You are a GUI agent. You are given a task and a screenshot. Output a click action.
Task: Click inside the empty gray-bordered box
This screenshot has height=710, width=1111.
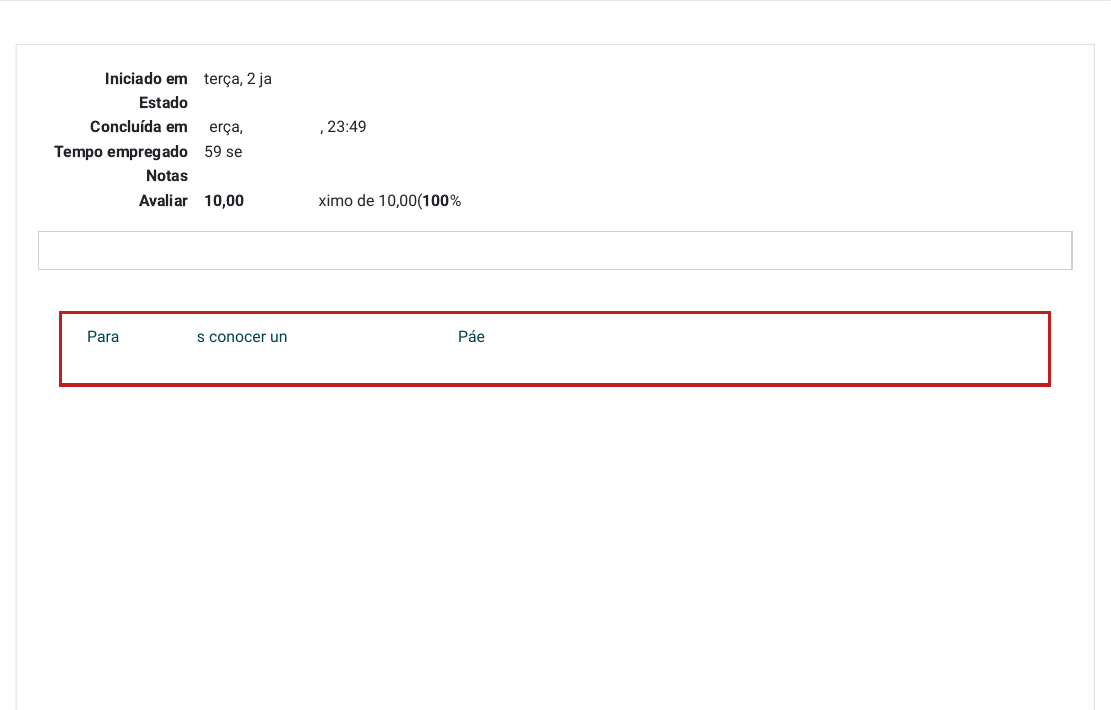[555, 251]
